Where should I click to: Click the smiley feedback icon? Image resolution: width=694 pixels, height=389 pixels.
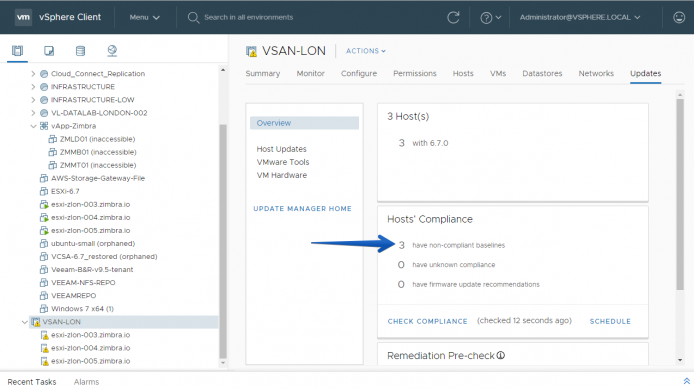coord(679,17)
